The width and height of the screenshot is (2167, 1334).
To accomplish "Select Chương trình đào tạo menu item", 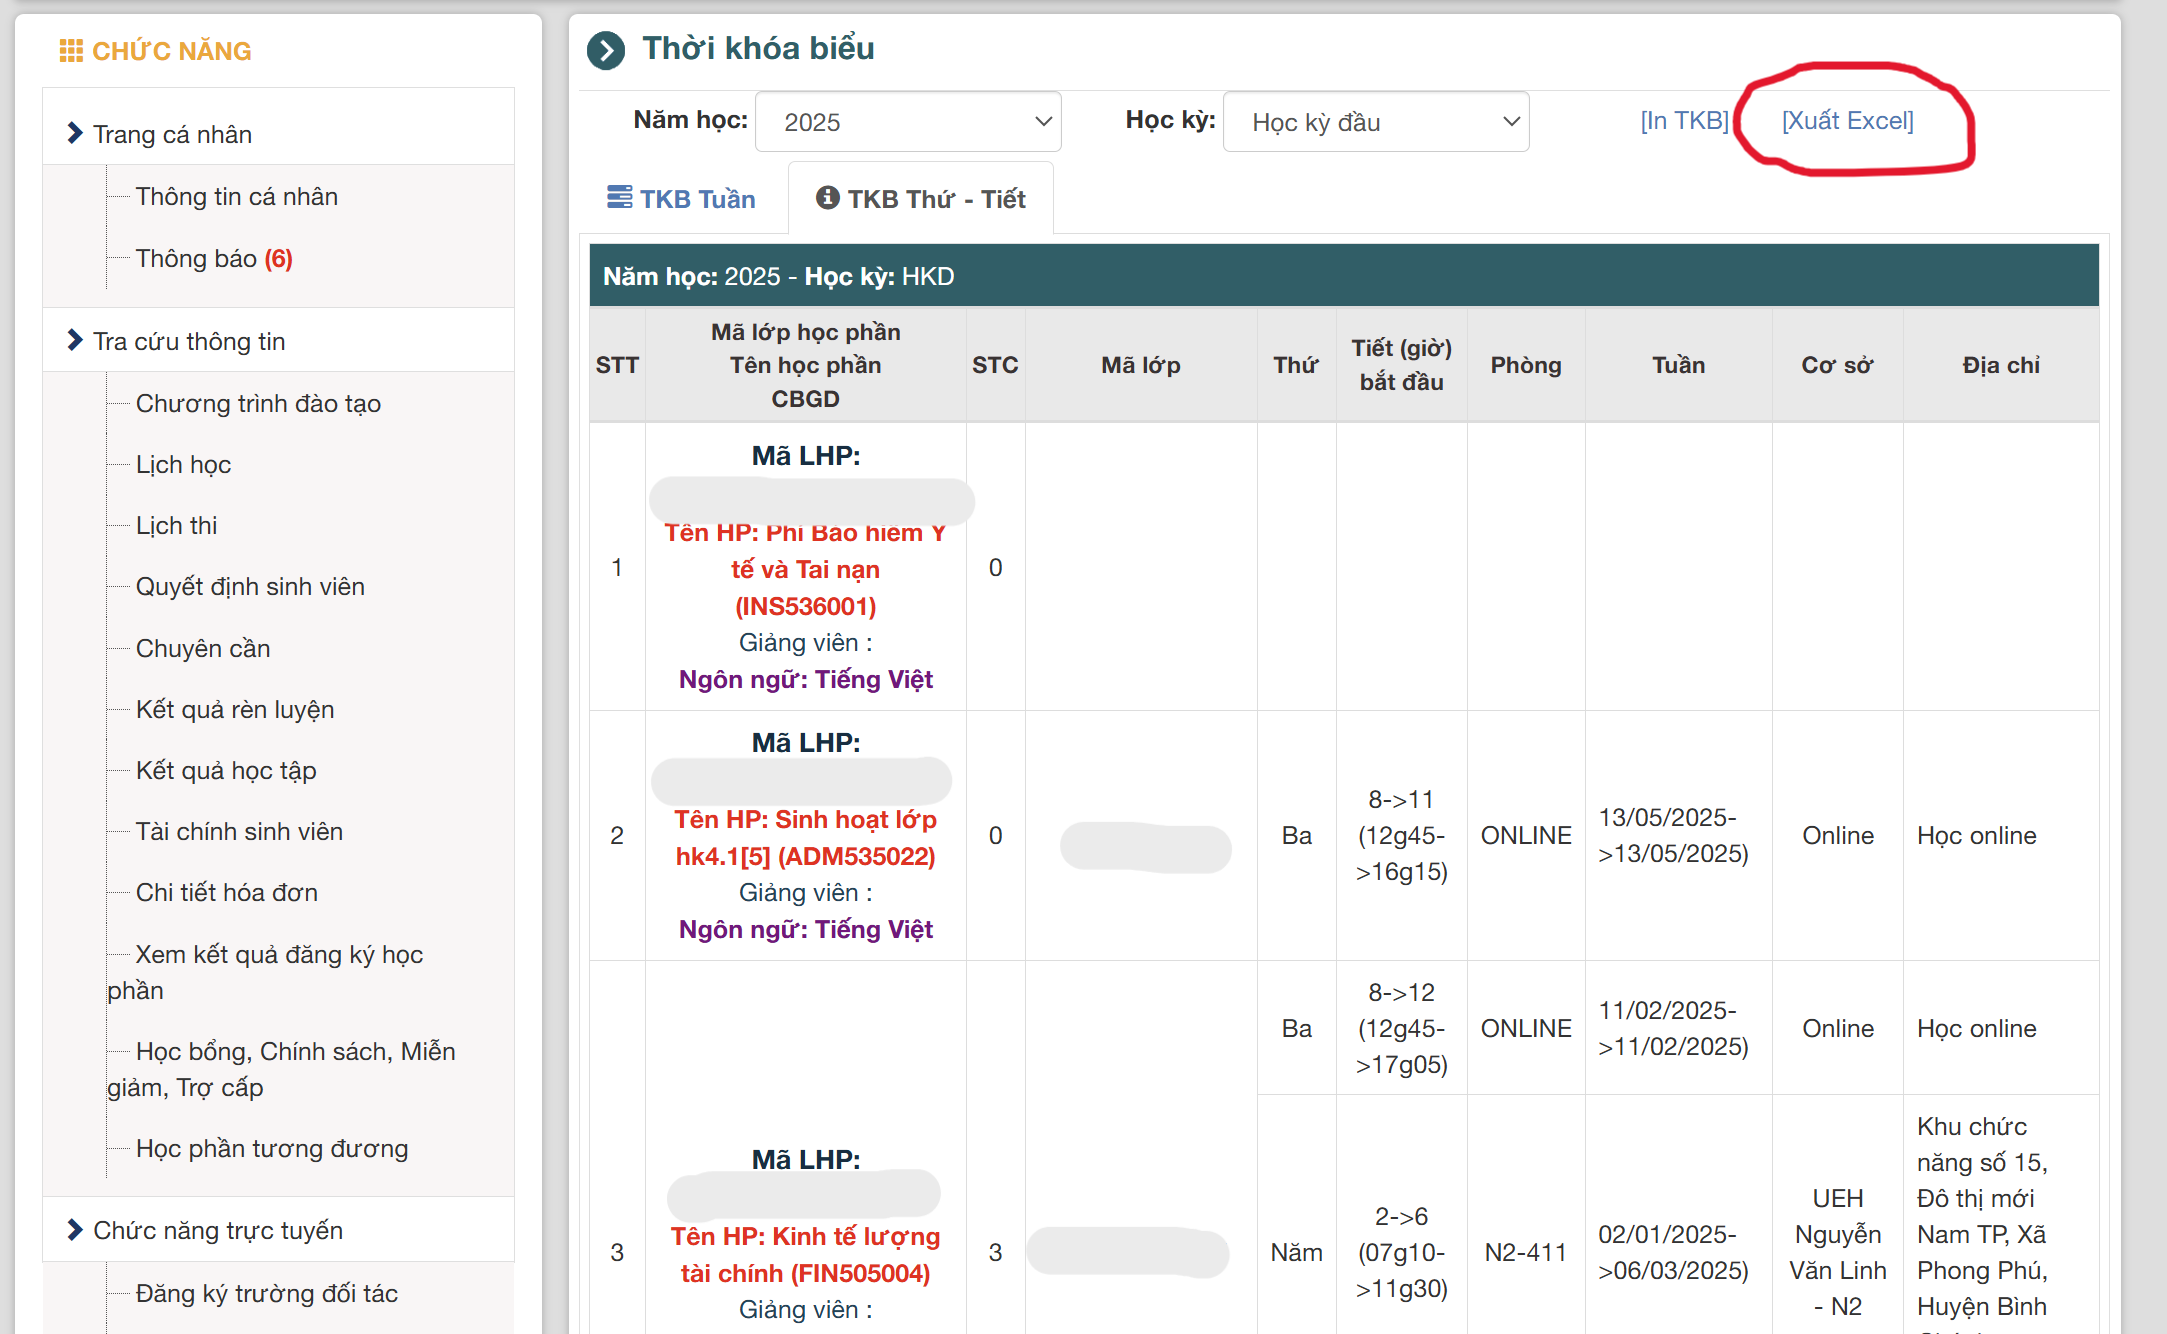I will pos(258,403).
